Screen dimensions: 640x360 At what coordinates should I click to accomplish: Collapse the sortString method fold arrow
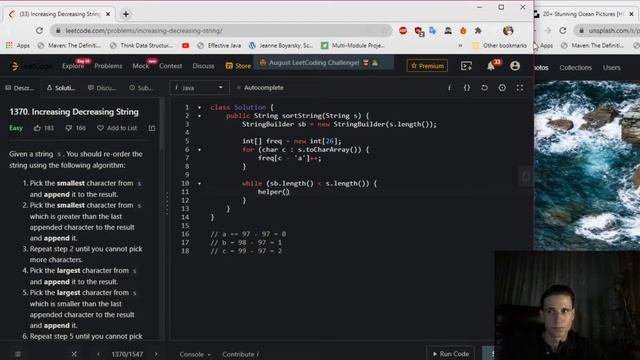(200, 116)
